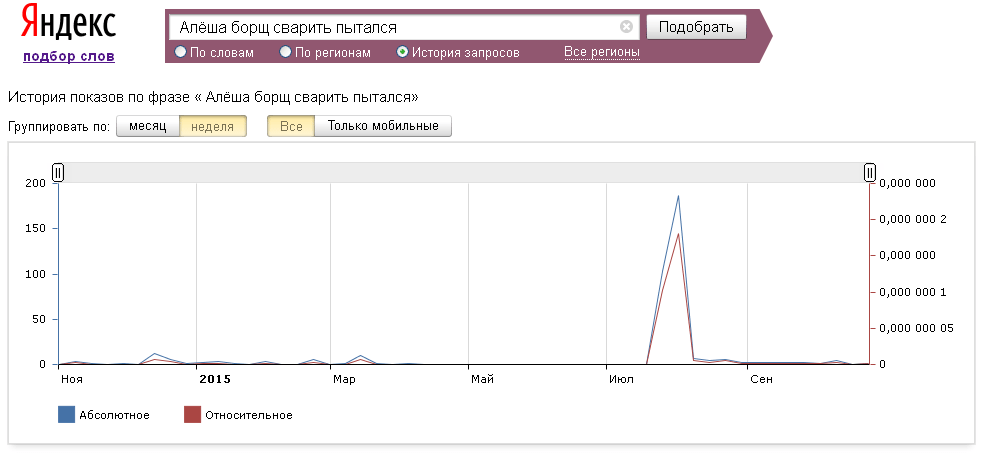
Task: Click the left range slider handle
Action: 58,173
